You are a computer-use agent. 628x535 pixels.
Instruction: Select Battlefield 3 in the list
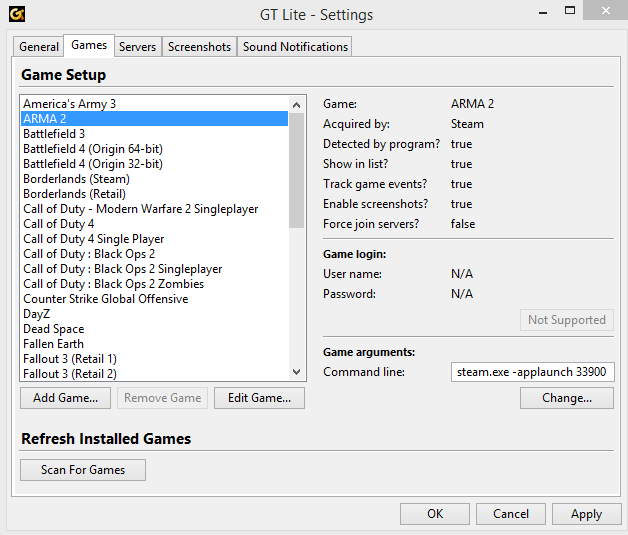point(155,134)
